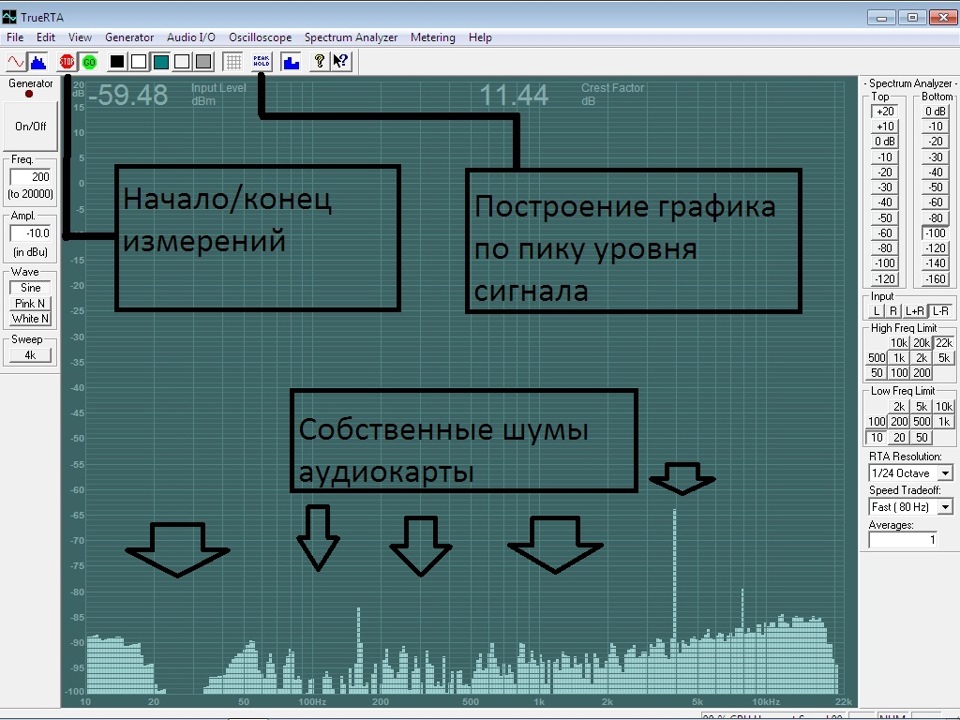Open the Speed Tradeoff dropdown
This screenshot has width=960, height=720.
[945, 507]
